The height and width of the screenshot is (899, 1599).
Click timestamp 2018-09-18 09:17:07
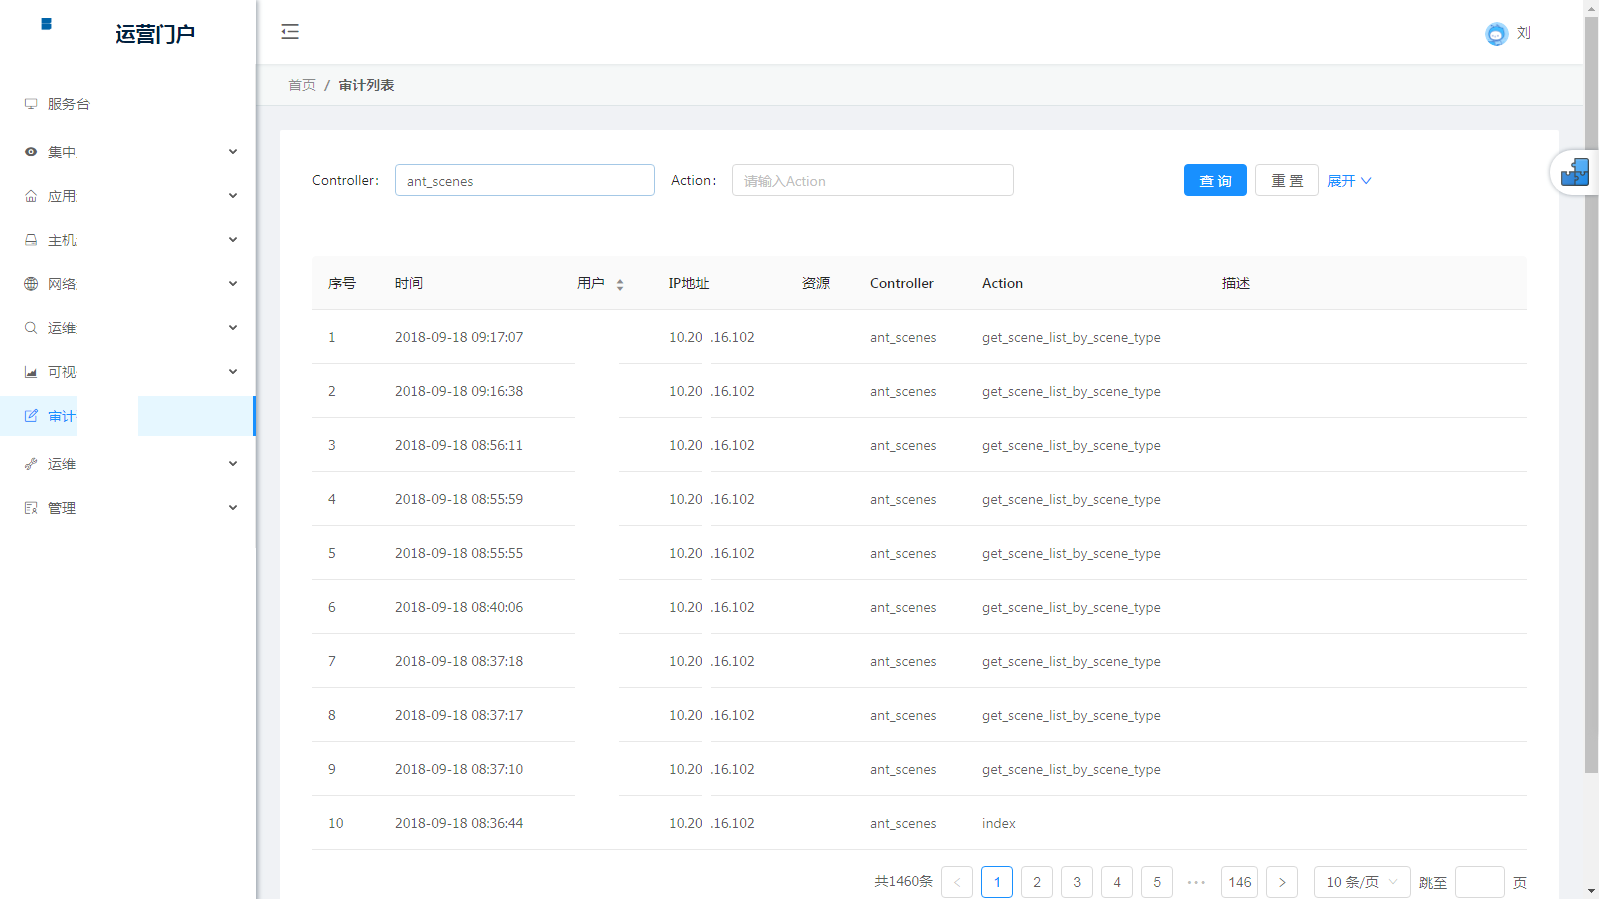(459, 337)
